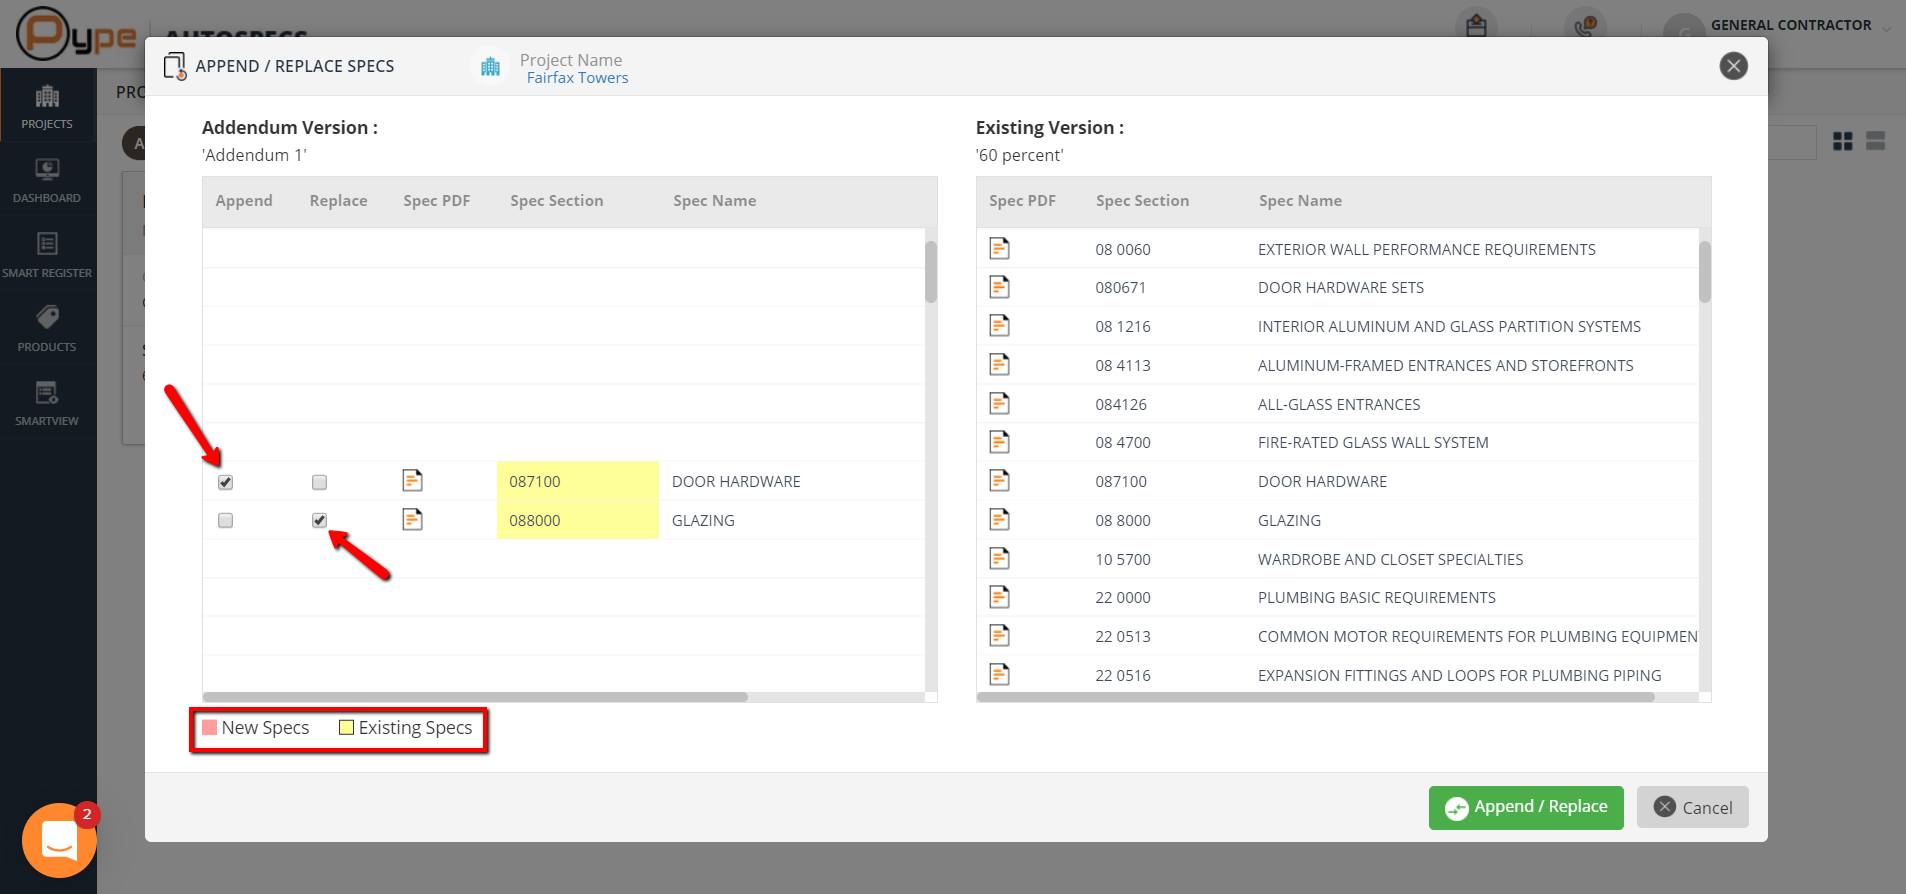The image size is (1906, 894).
Task: Cancel the append/replace dialog
Action: [x=1693, y=807]
